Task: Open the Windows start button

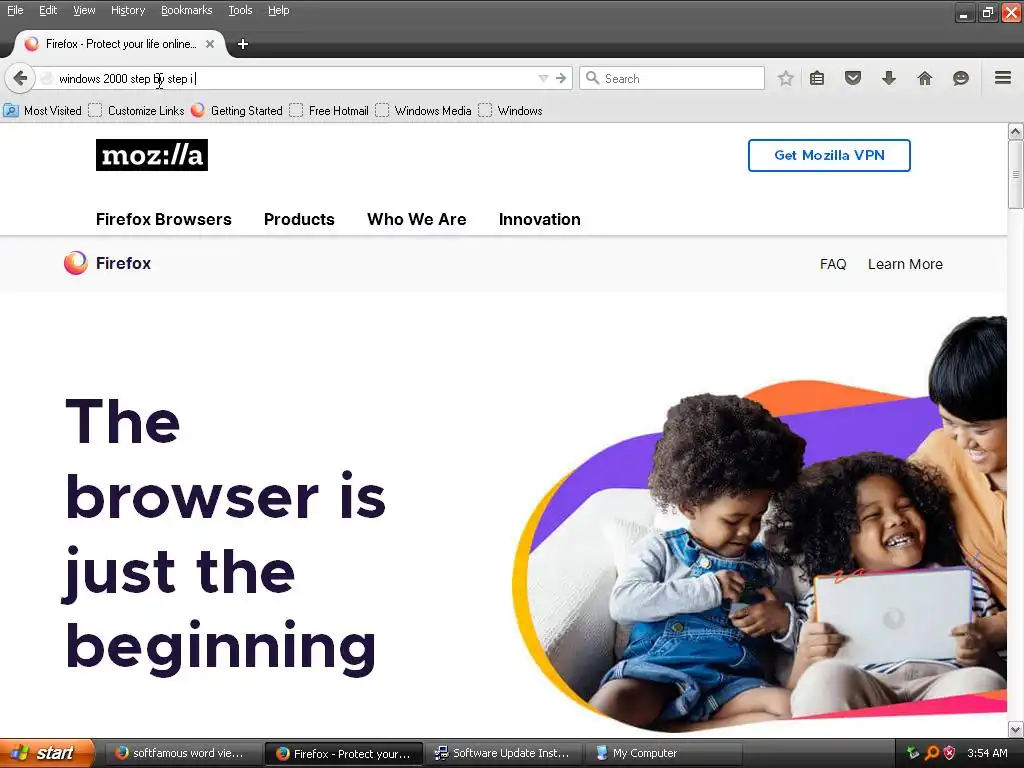Action: pyautogui.click(x=47, y=753)
